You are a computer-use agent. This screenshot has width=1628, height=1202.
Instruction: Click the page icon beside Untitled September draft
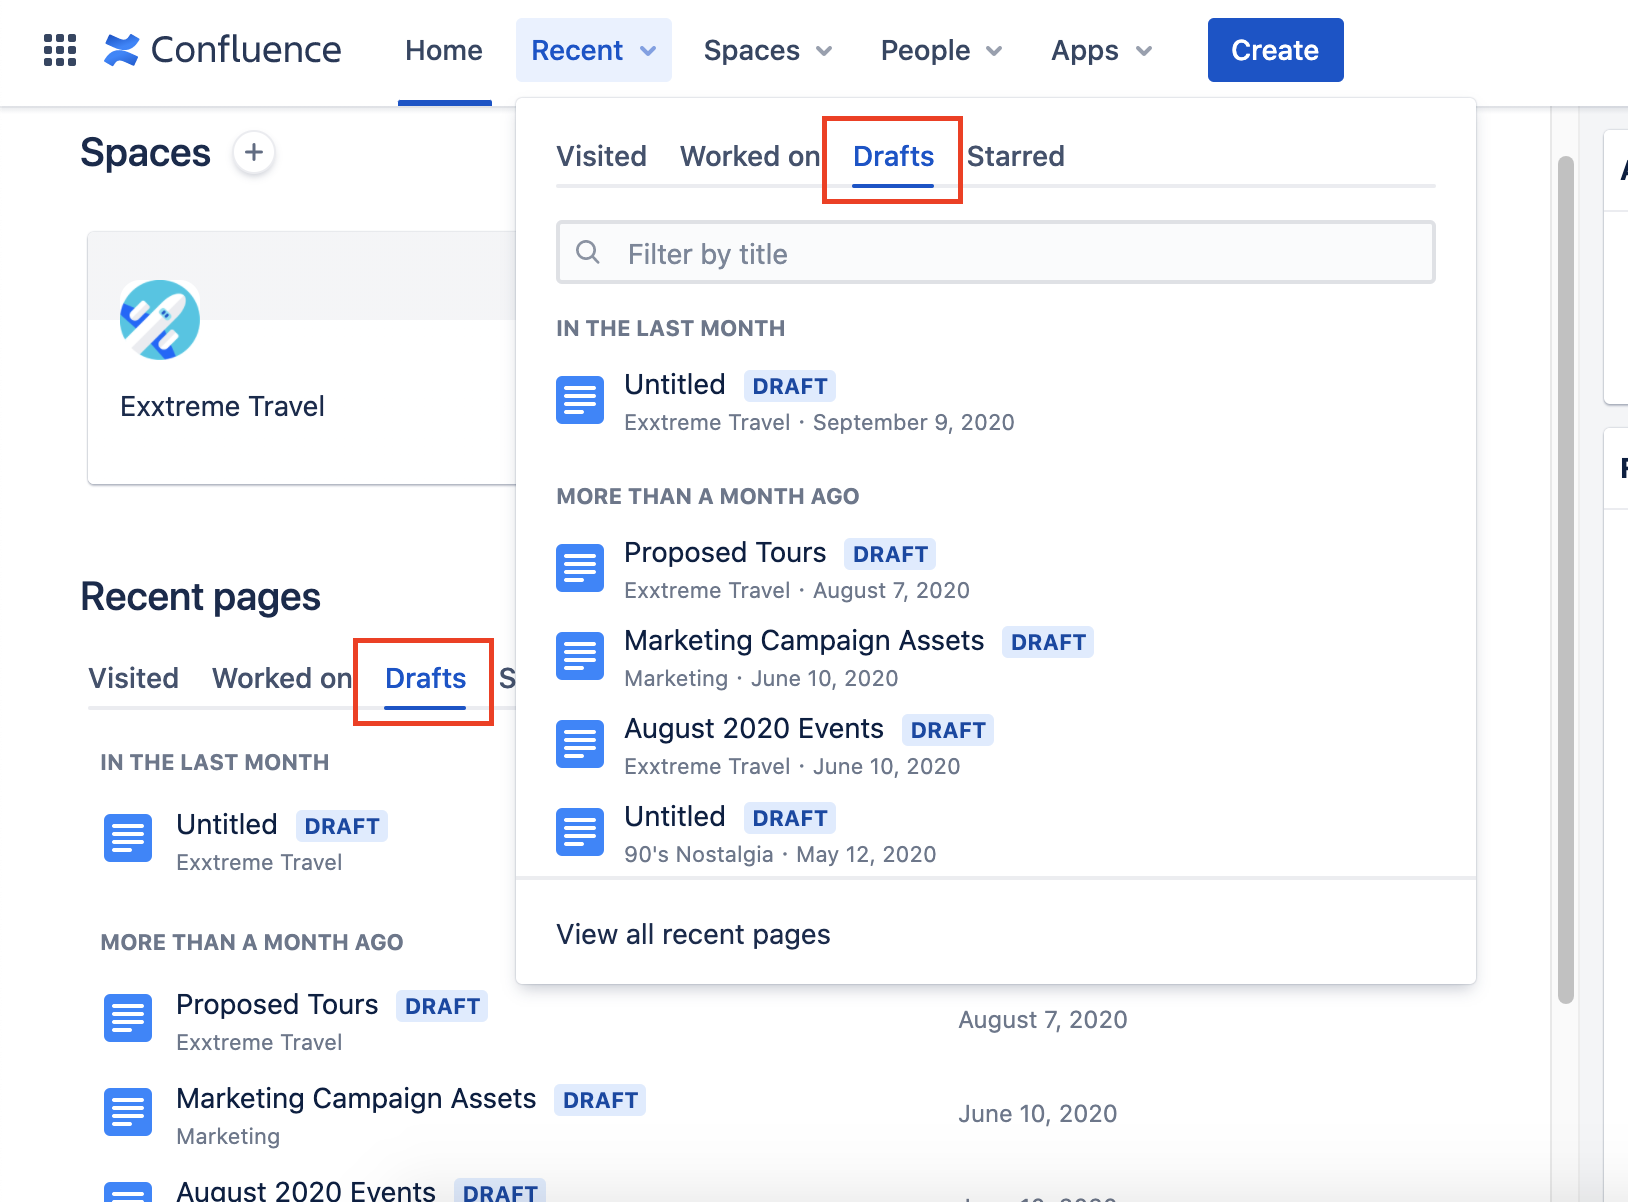click(x=579, y=399)
